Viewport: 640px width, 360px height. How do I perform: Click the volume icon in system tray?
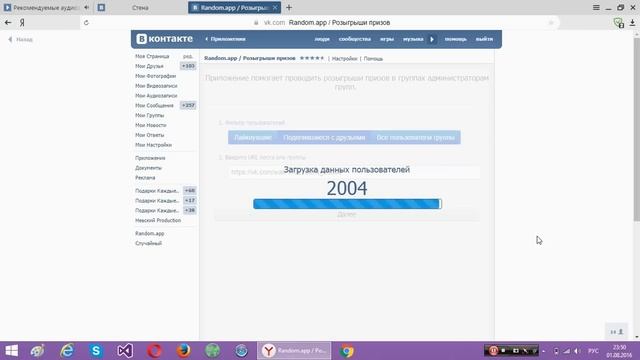pos(577,351)
